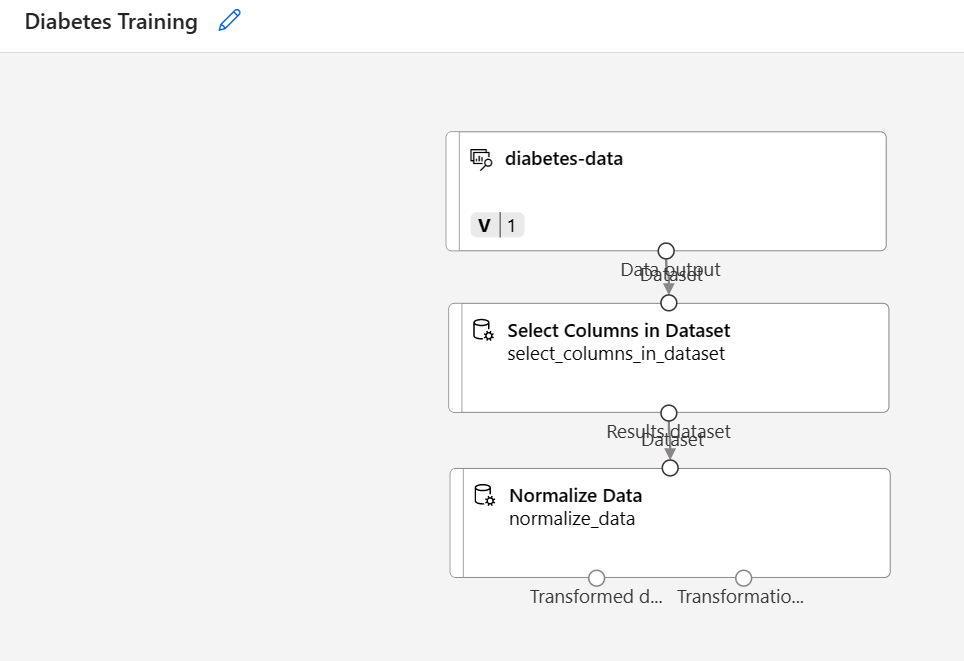This screenshot has width=964, height=661.
Task: Click the diabetes-data dataset icon
Action: tap(481, 159)
